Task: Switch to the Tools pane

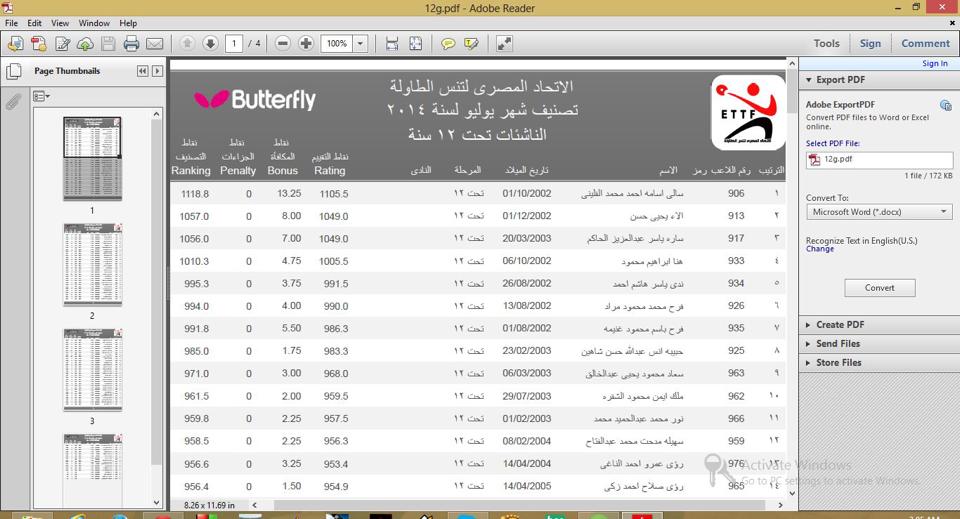Action: [x=827, y=43]
